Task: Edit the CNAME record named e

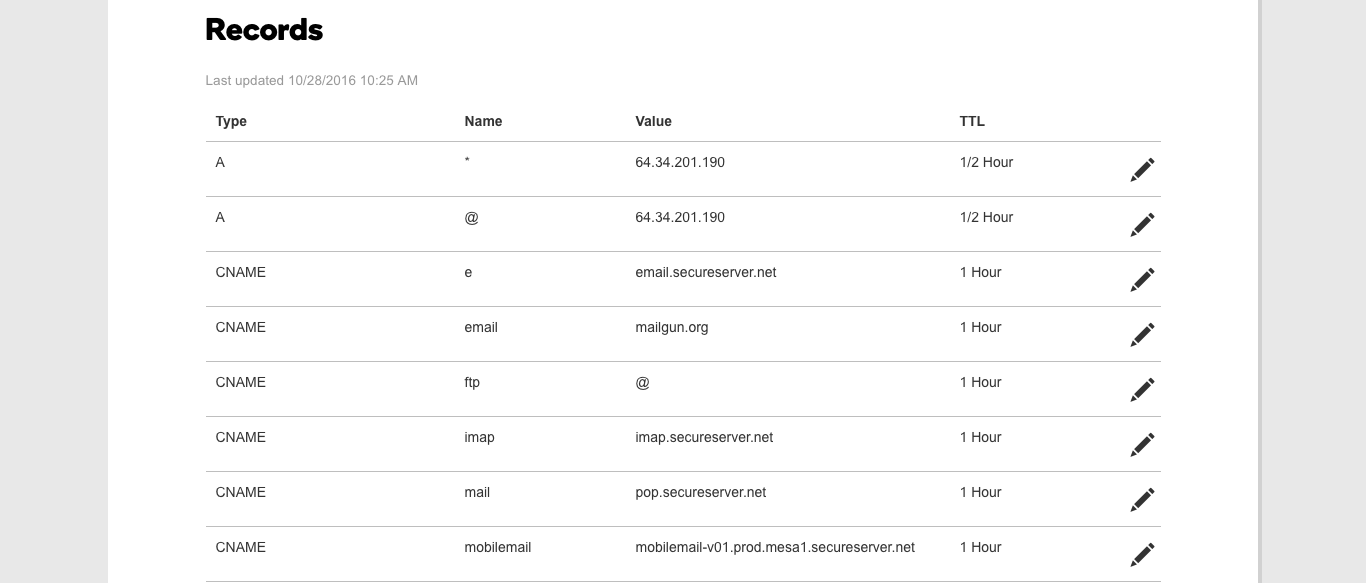Action: [1142, 280]
